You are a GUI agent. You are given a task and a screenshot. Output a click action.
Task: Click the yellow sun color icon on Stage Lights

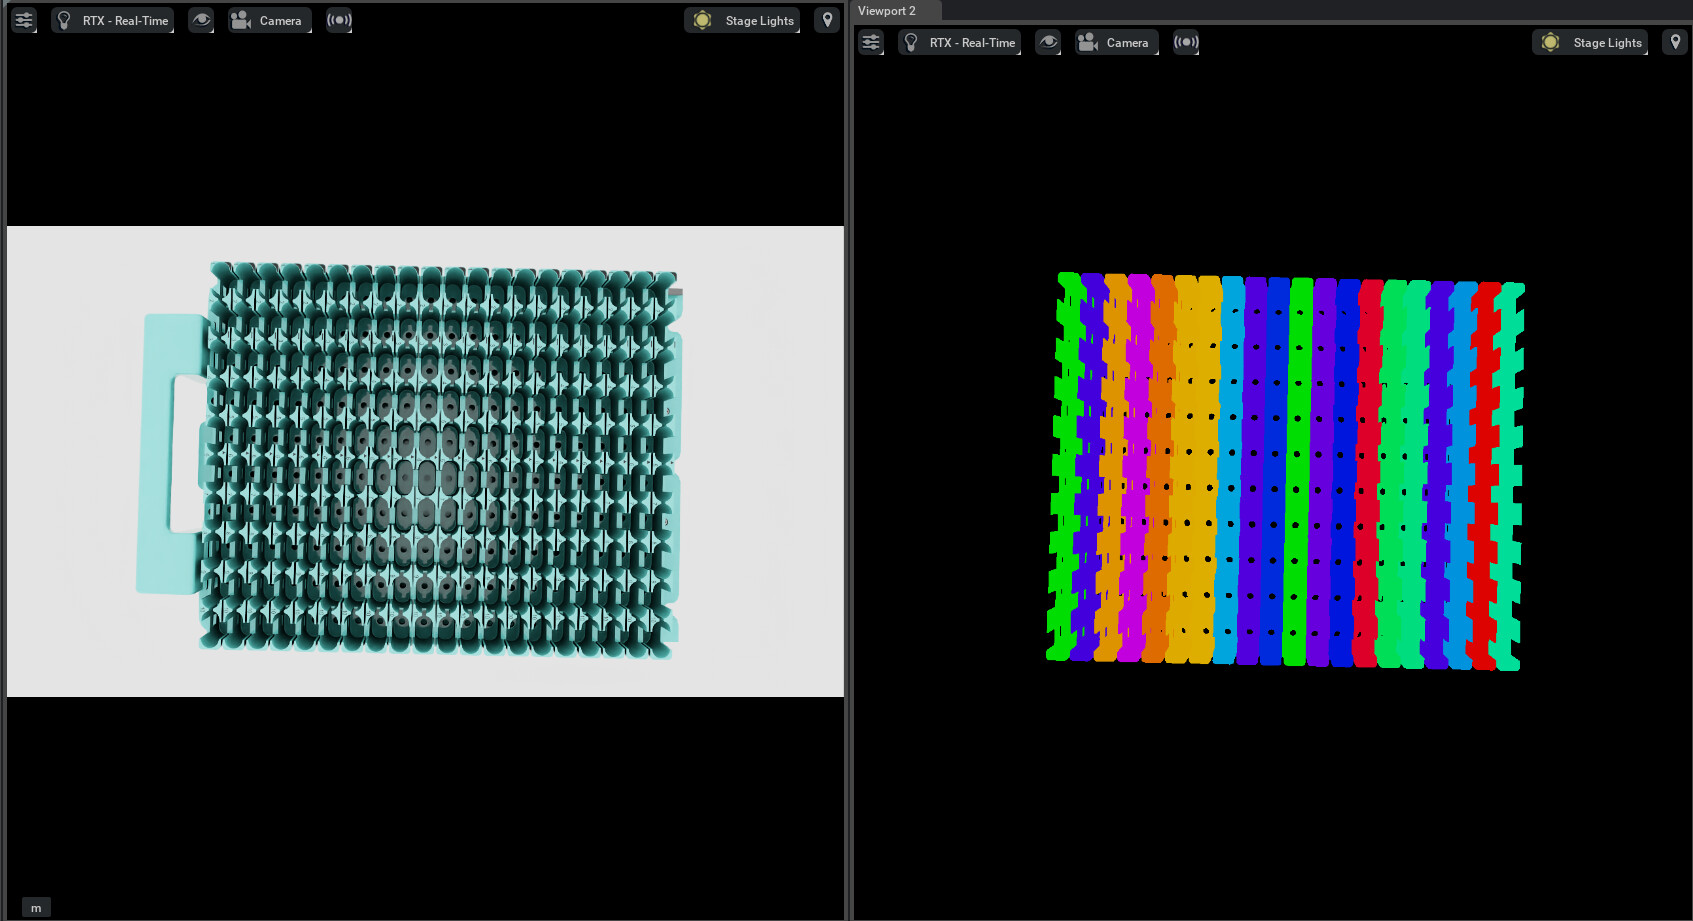[701, 19]
